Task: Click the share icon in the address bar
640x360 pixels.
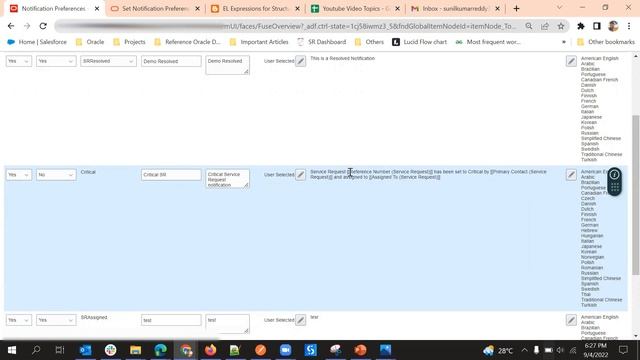Action: (545, 26)
